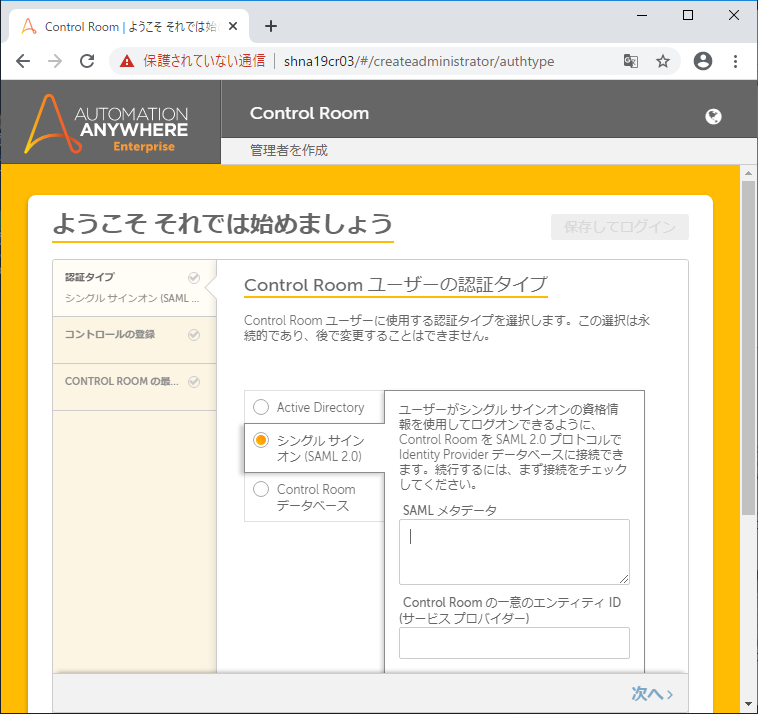The width and height of the screenshot is (758, 714).
Task: Click the SAML メタデータ label
Action: coord(450,510)
